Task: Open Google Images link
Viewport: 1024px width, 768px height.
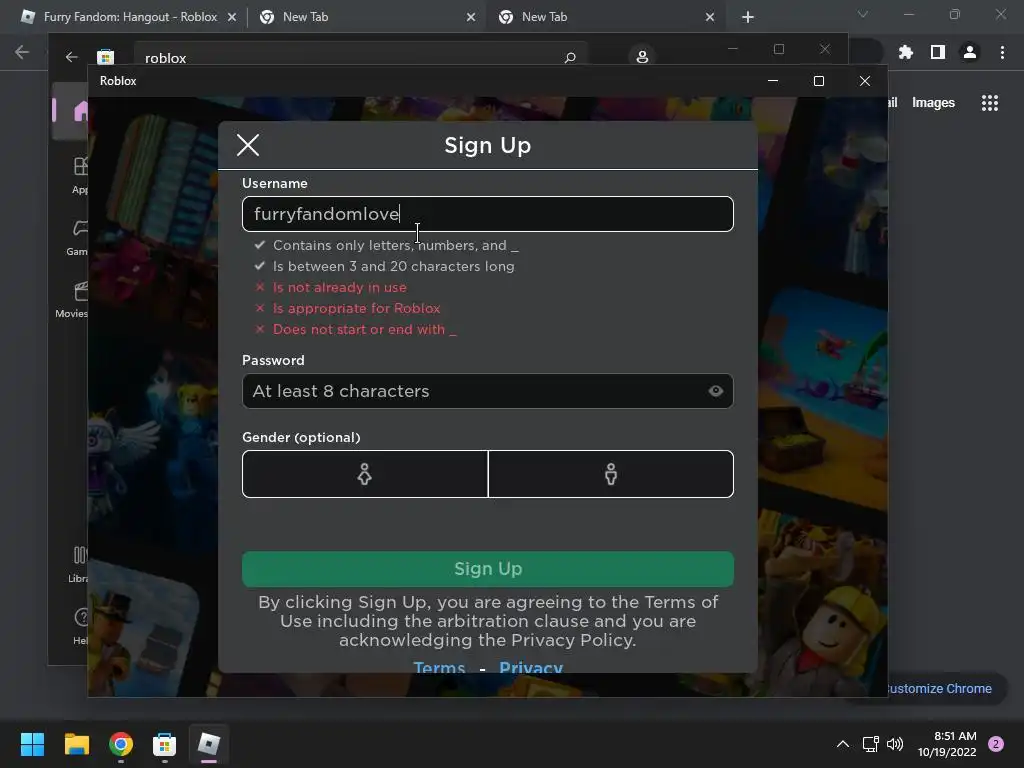Action: coord(933,103)
